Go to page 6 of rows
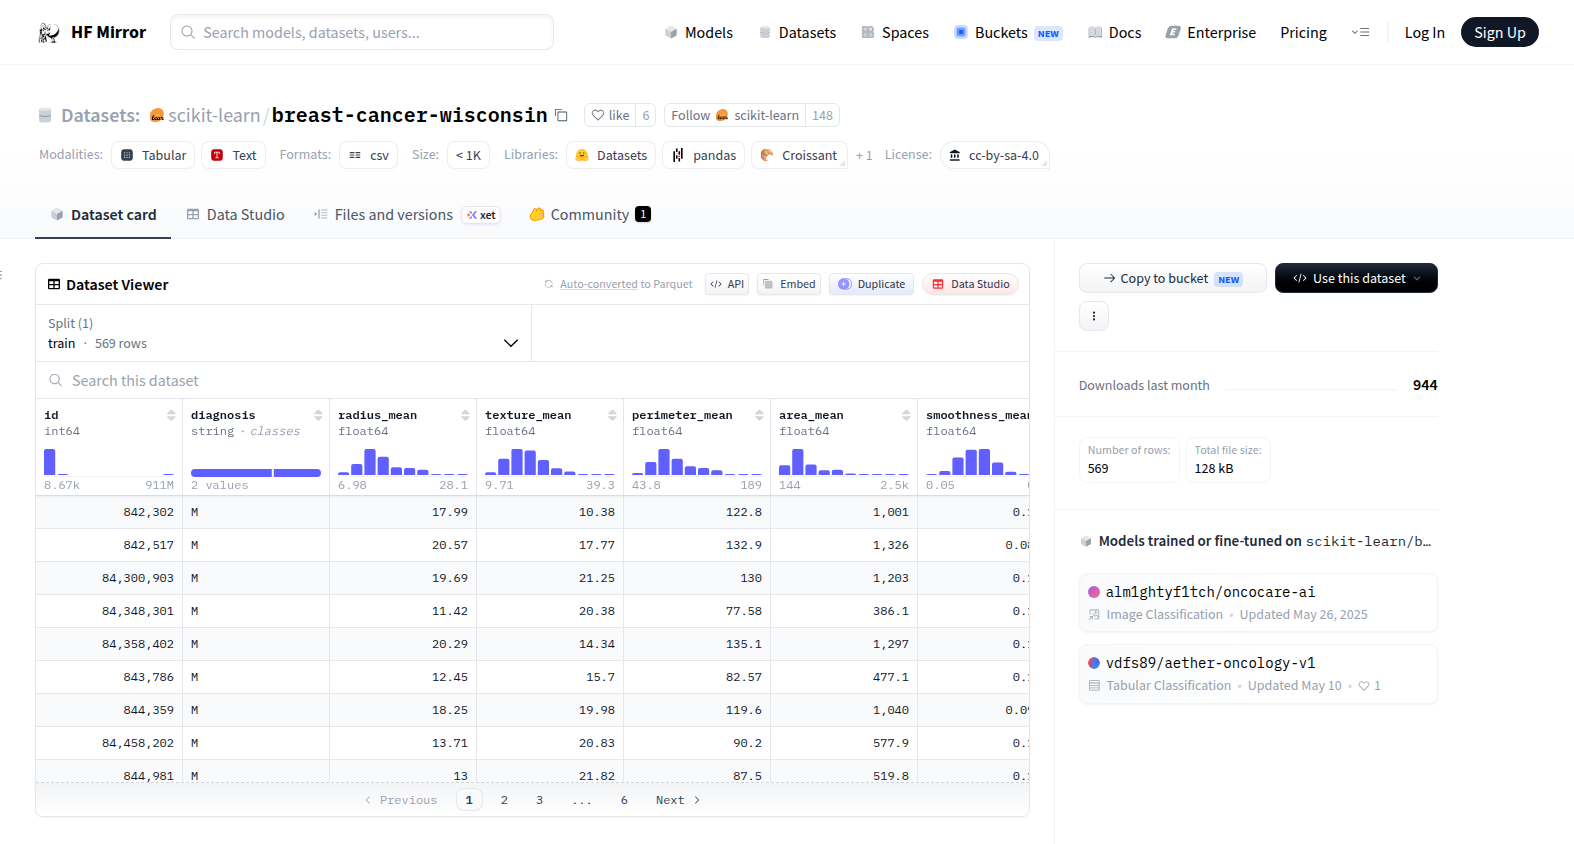 click(x=624, y=800)
